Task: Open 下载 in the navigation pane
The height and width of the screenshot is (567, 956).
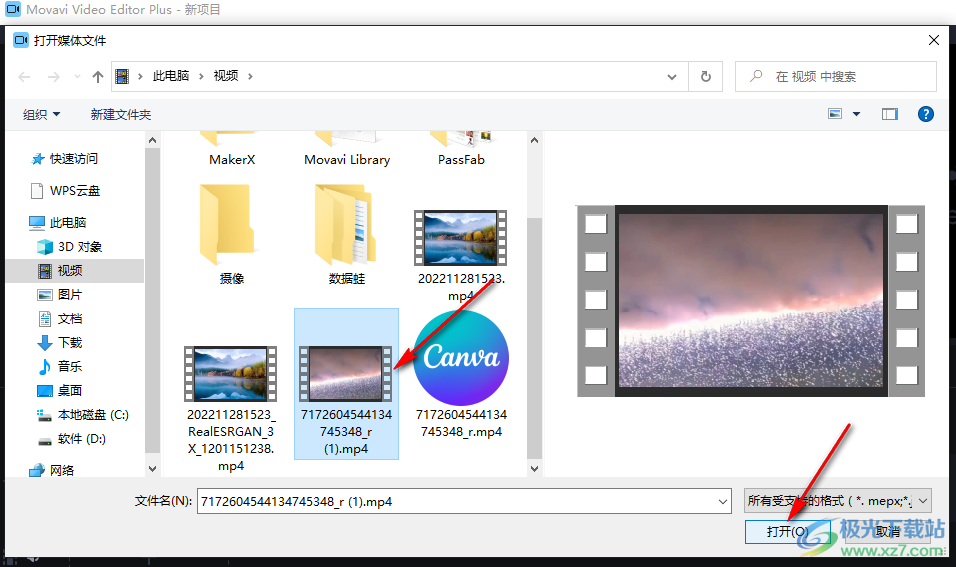Action: click(60, 343)
